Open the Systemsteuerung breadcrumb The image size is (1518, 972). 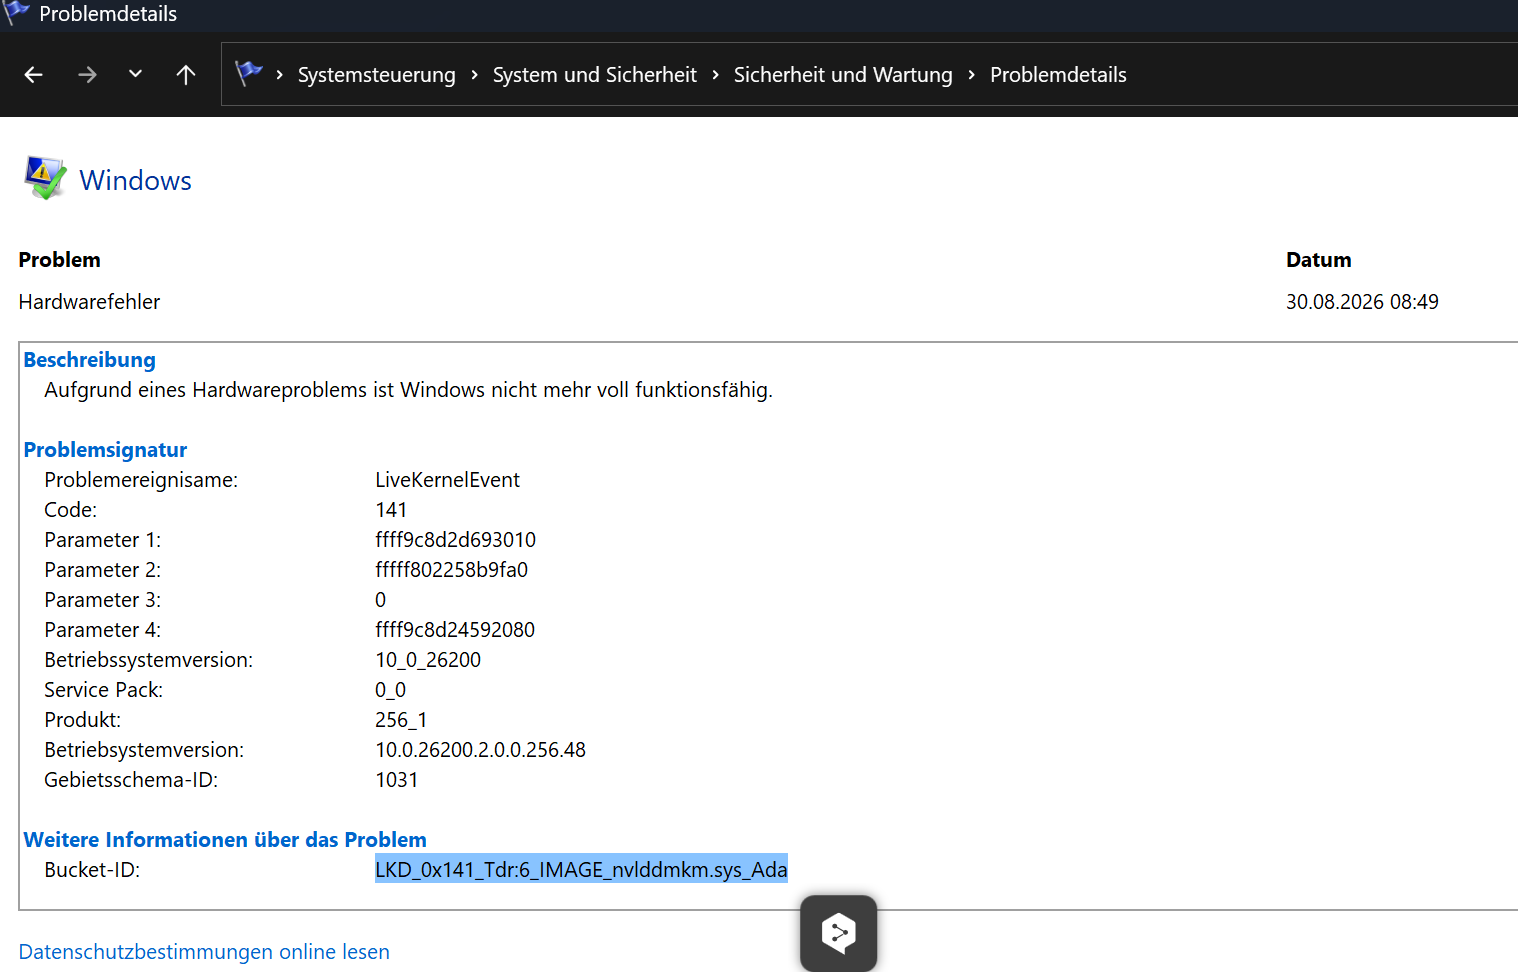376,75
